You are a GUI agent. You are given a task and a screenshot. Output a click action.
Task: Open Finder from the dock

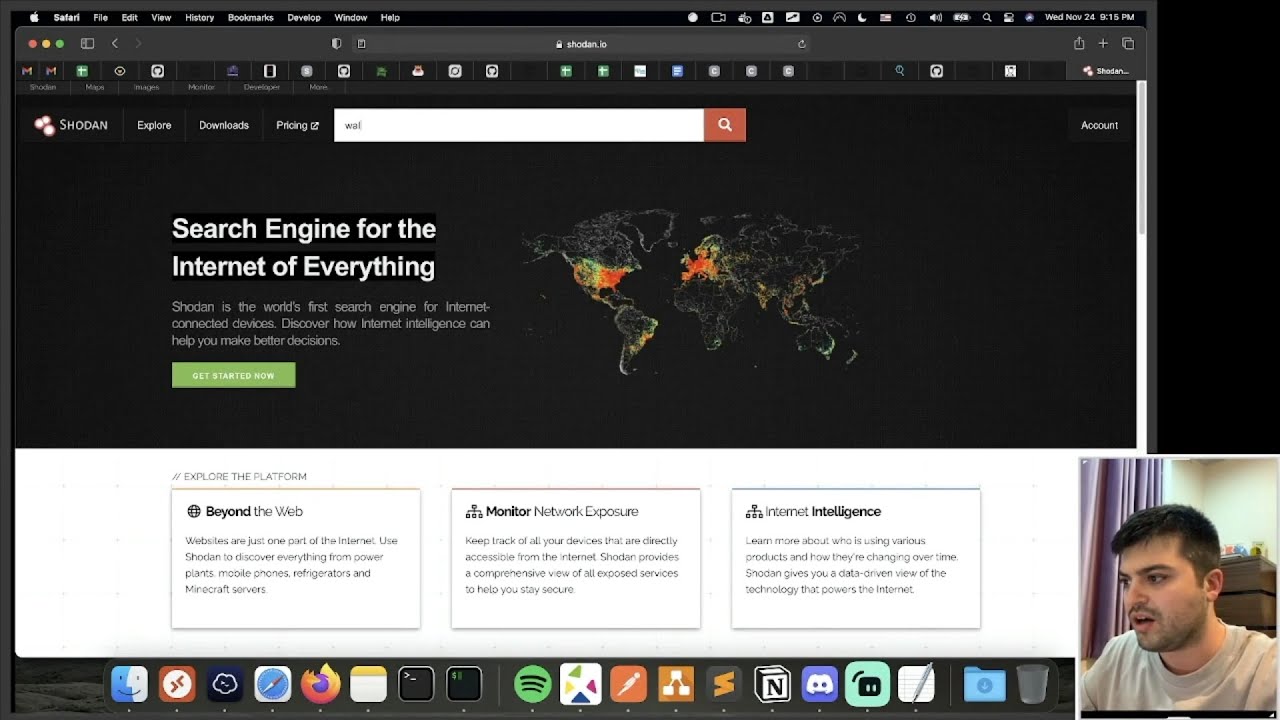(129, 685)
